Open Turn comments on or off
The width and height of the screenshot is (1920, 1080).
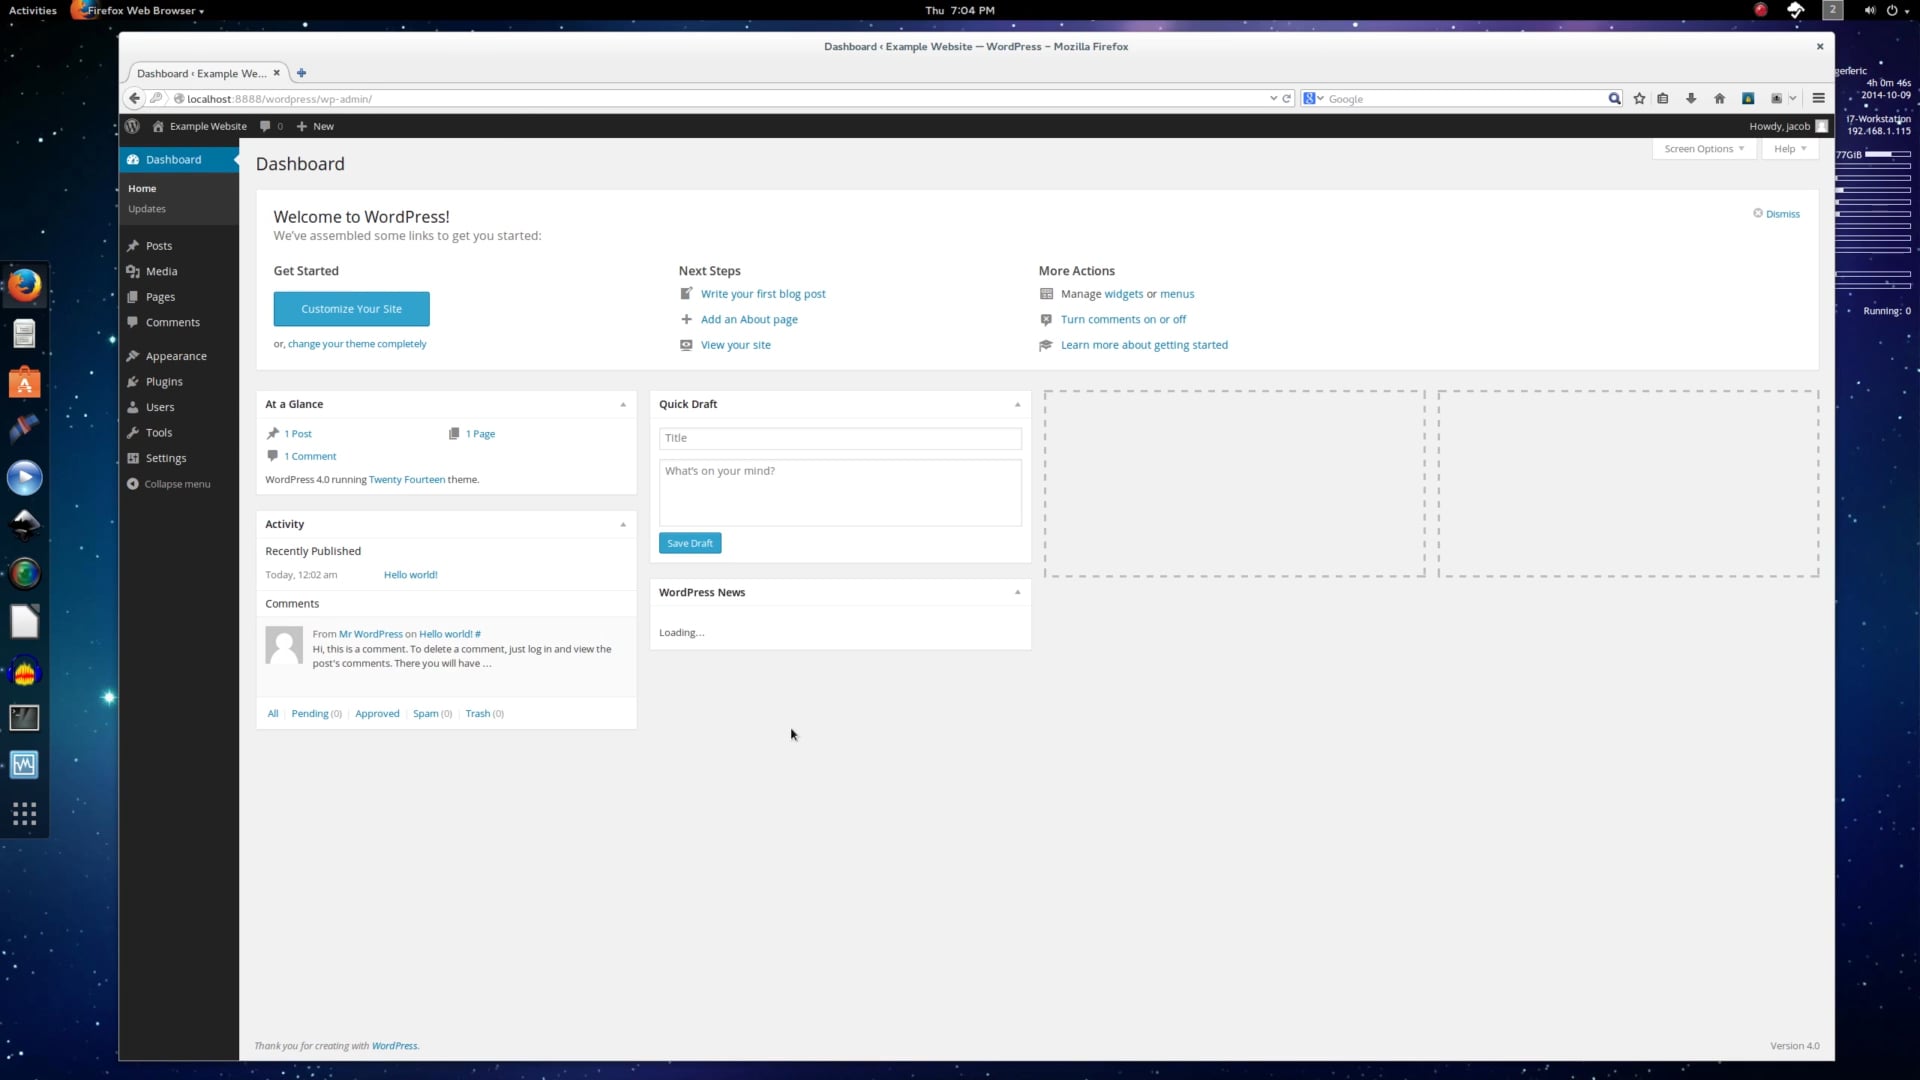pos(1123,320)
